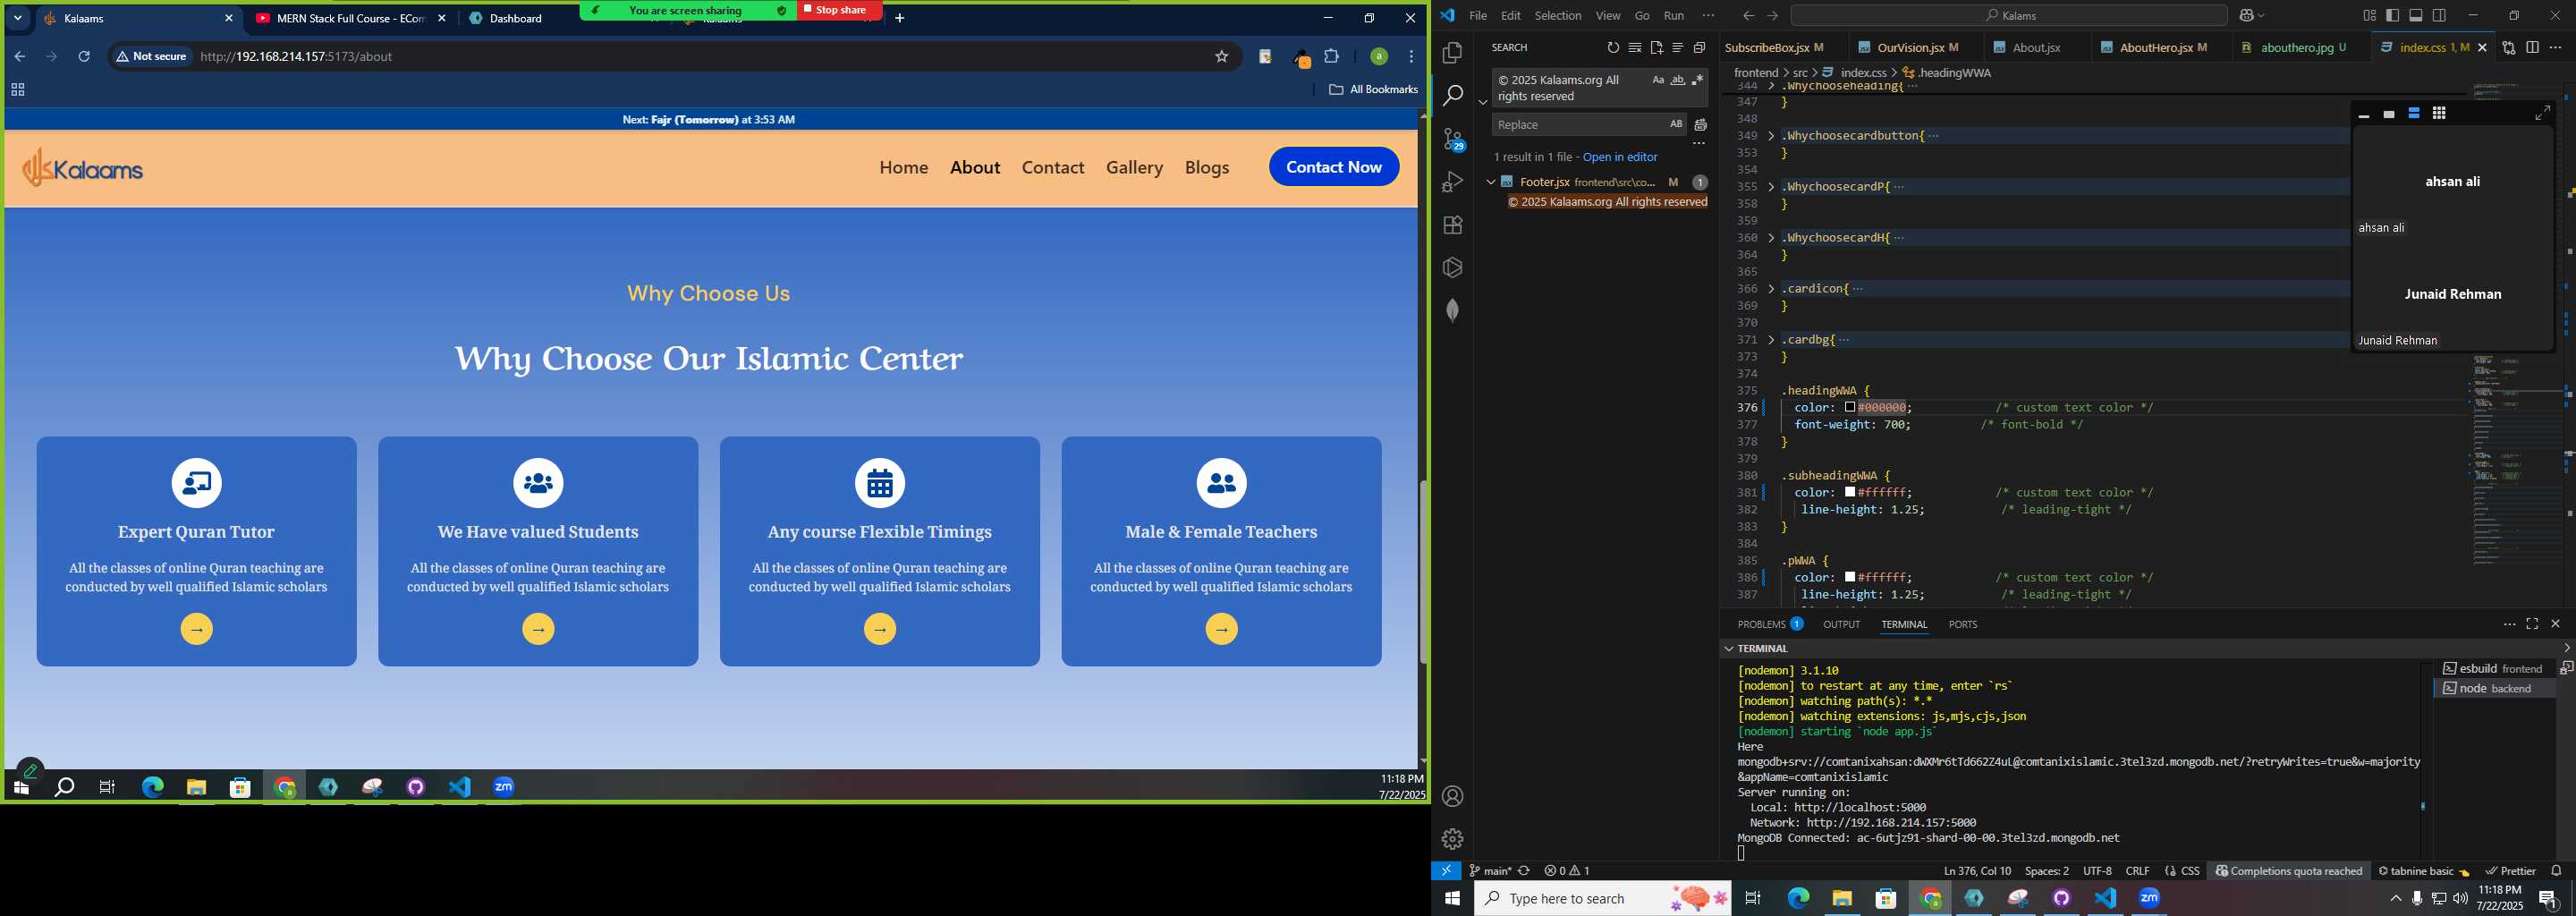Click the Contact Now button on website
The height and width of the screenshot is (916, 2576).
[1334, 167]
